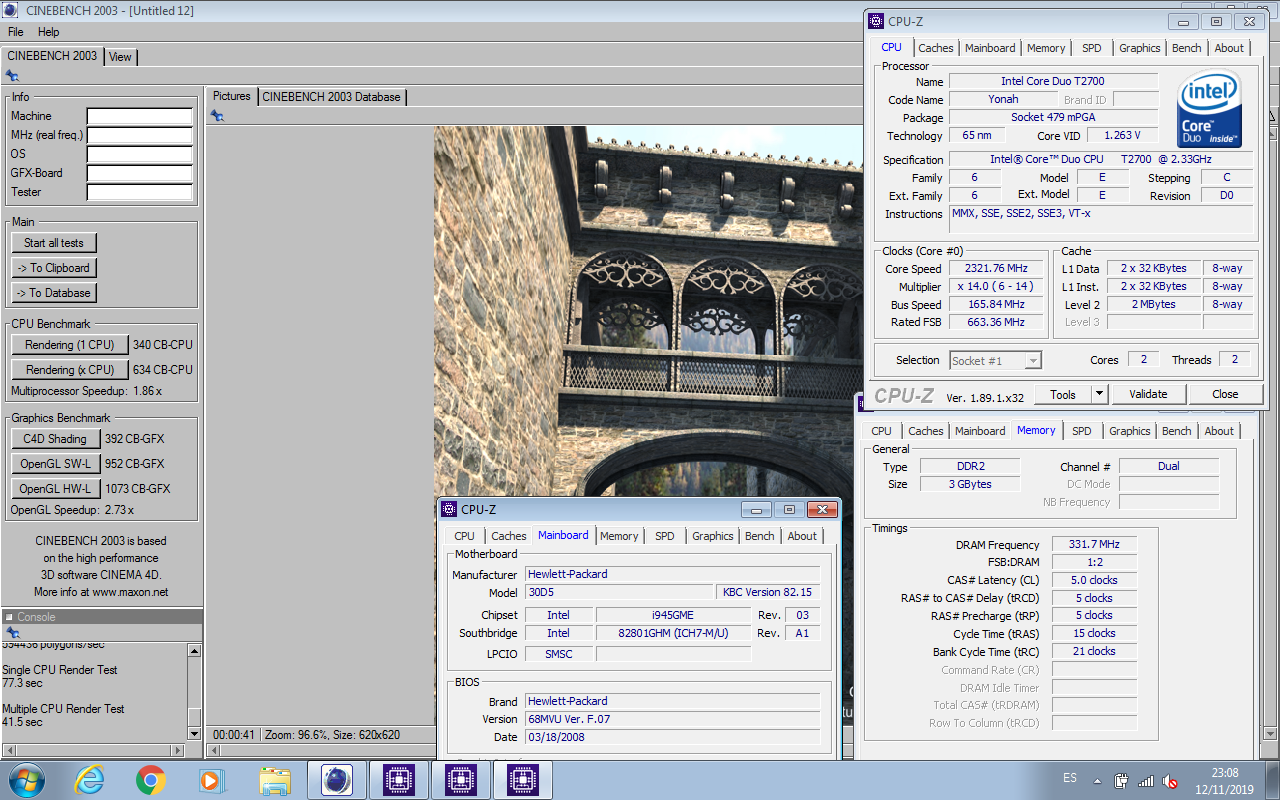1280x800 pixels.
Task: Click the Console scrollbar down arrow
Action: pos(195,734)
